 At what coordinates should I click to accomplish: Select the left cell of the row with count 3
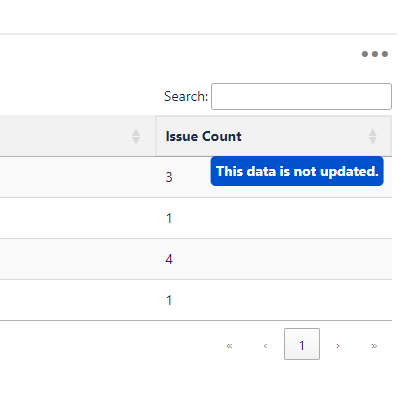click(x=77, y=177)
